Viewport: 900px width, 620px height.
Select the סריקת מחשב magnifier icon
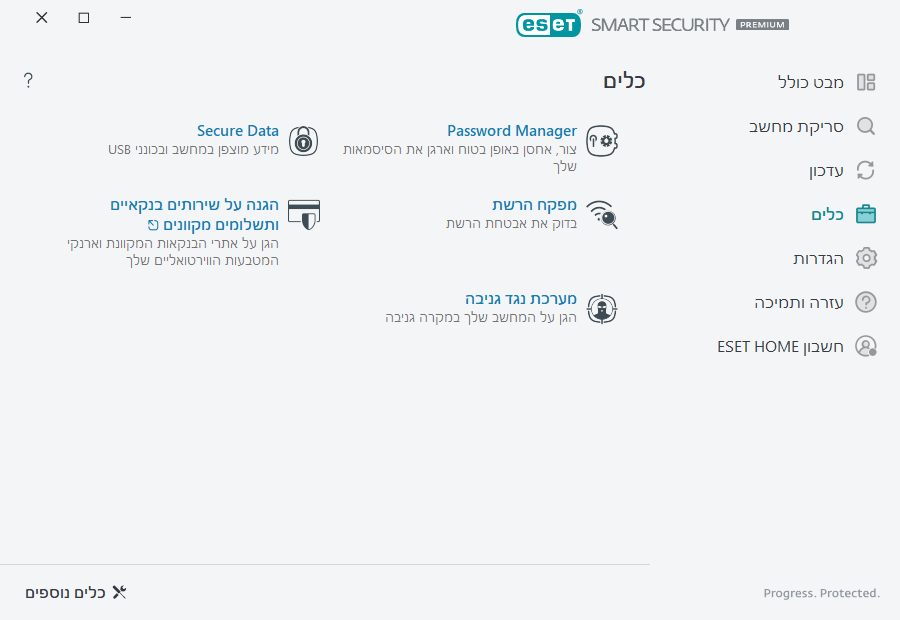pyautogui.click(x=866, y=126)
